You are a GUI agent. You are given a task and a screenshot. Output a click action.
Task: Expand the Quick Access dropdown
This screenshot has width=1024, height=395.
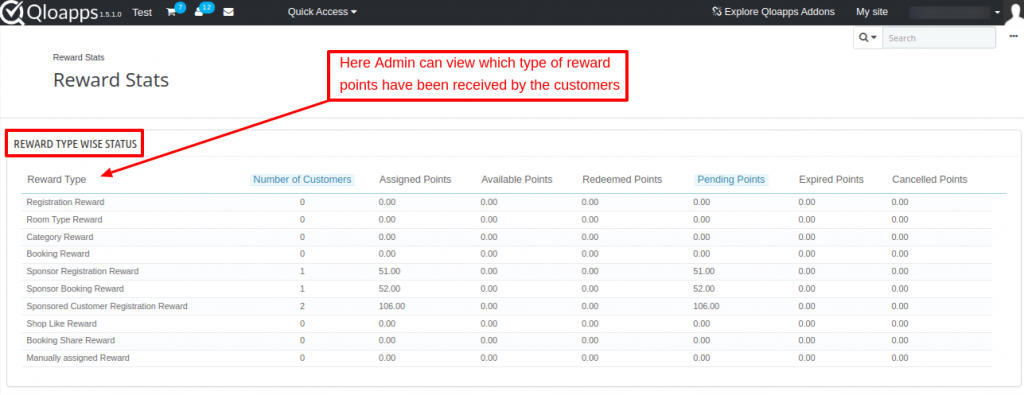[322, 12]
